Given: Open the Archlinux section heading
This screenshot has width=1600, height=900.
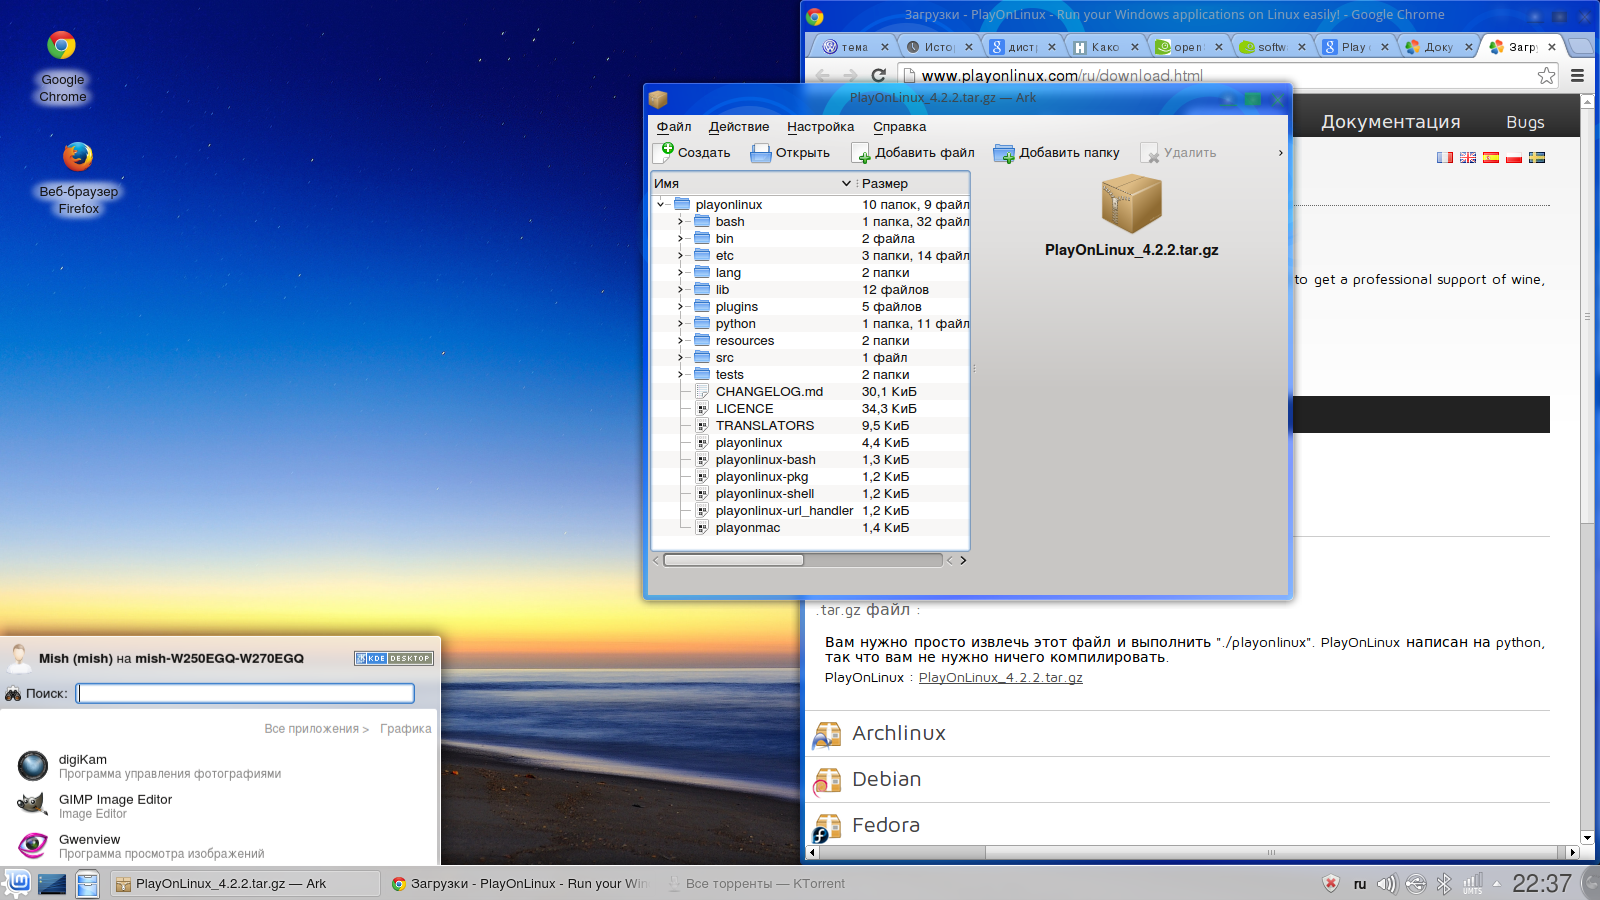Looking at the screenshot, I should 898,733.
